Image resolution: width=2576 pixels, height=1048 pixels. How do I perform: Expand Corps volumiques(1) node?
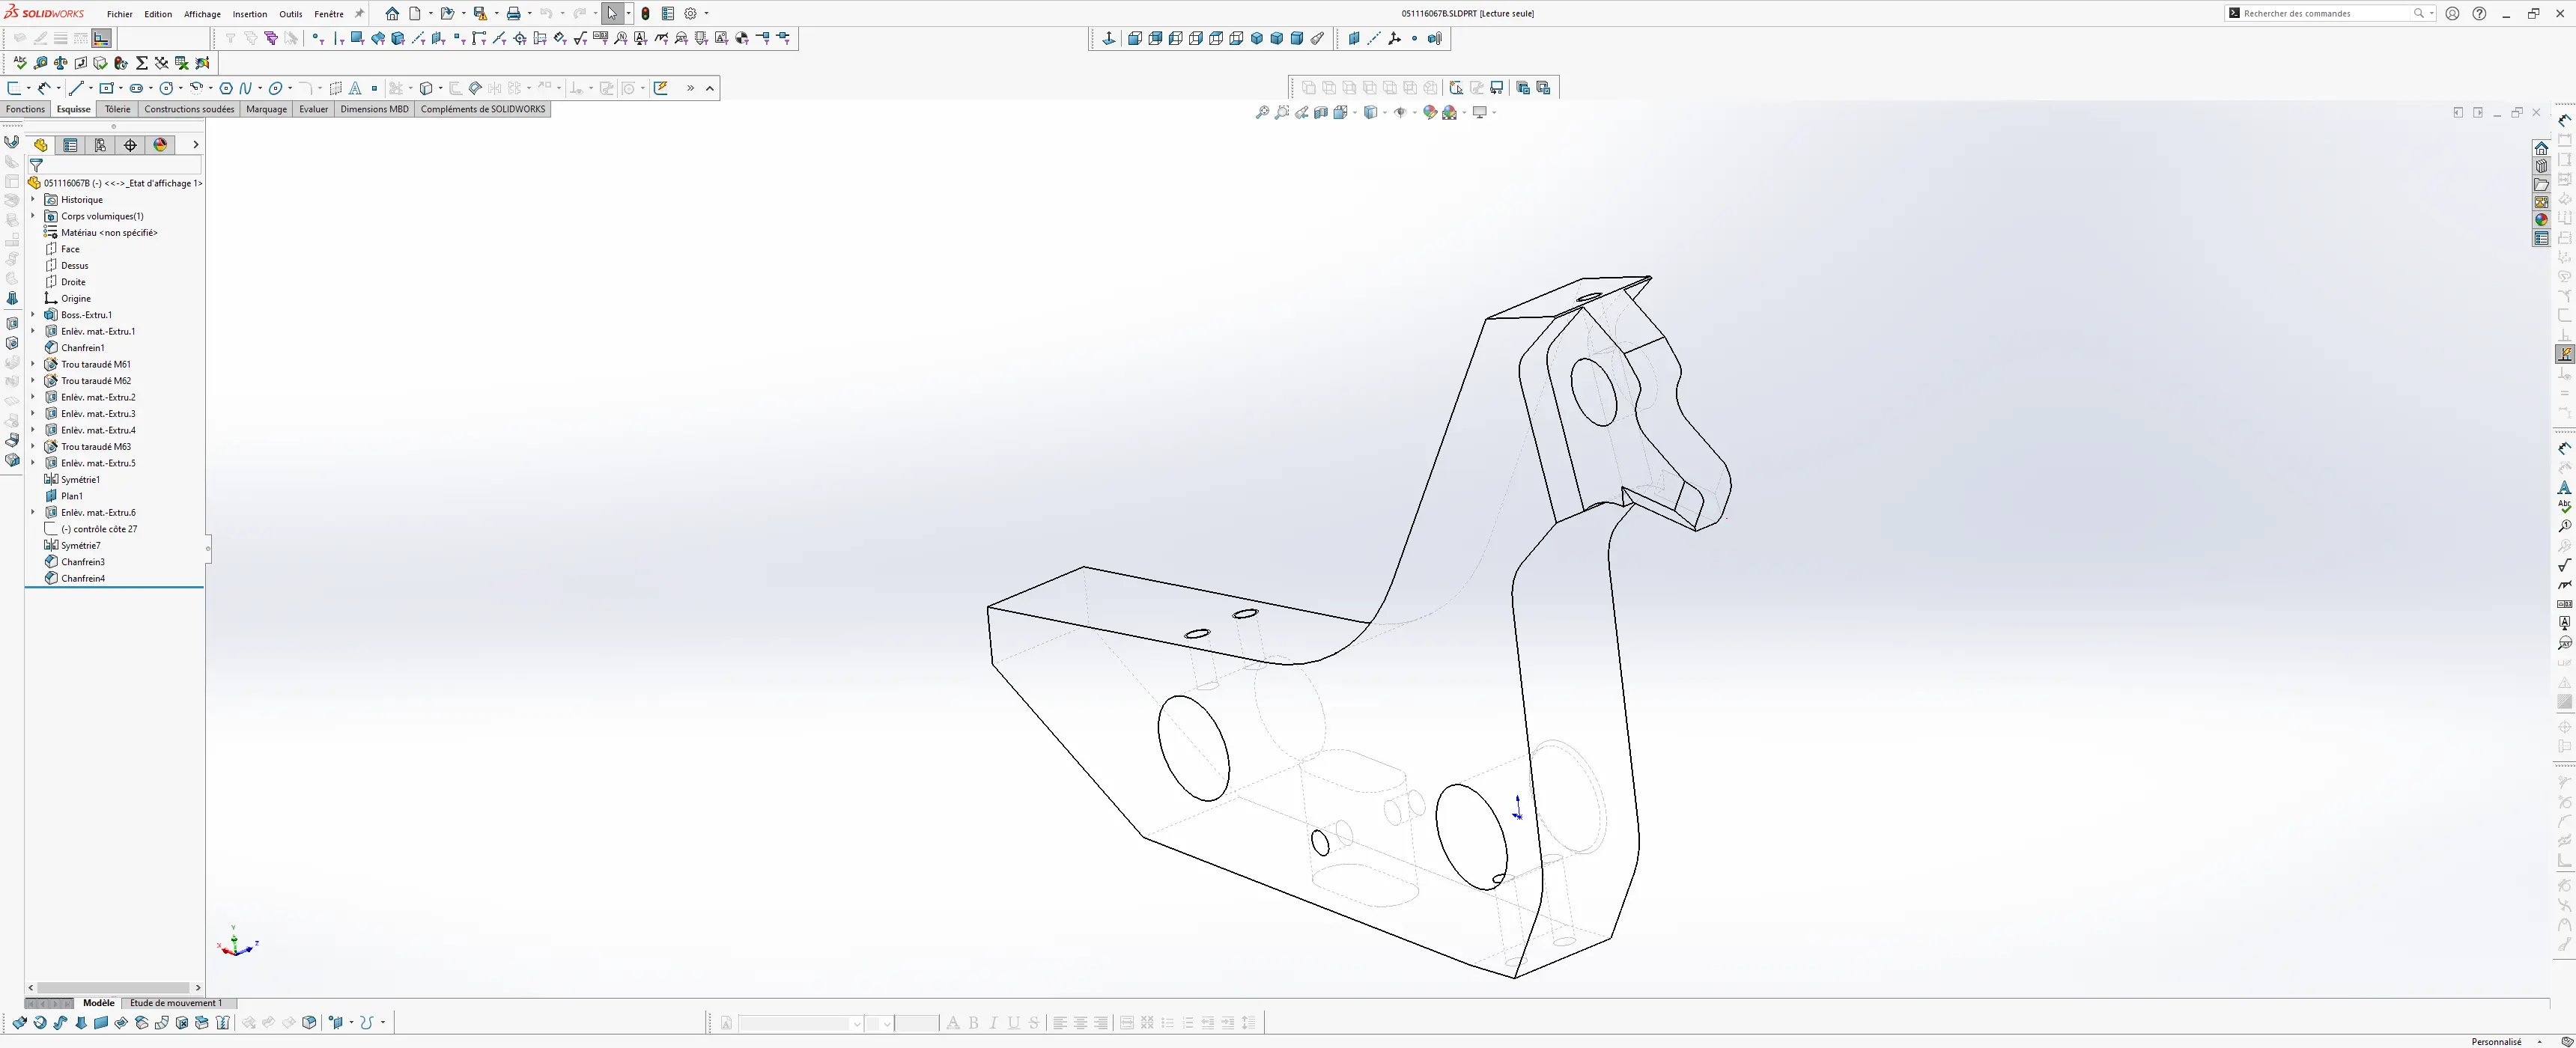click(32, 216)
